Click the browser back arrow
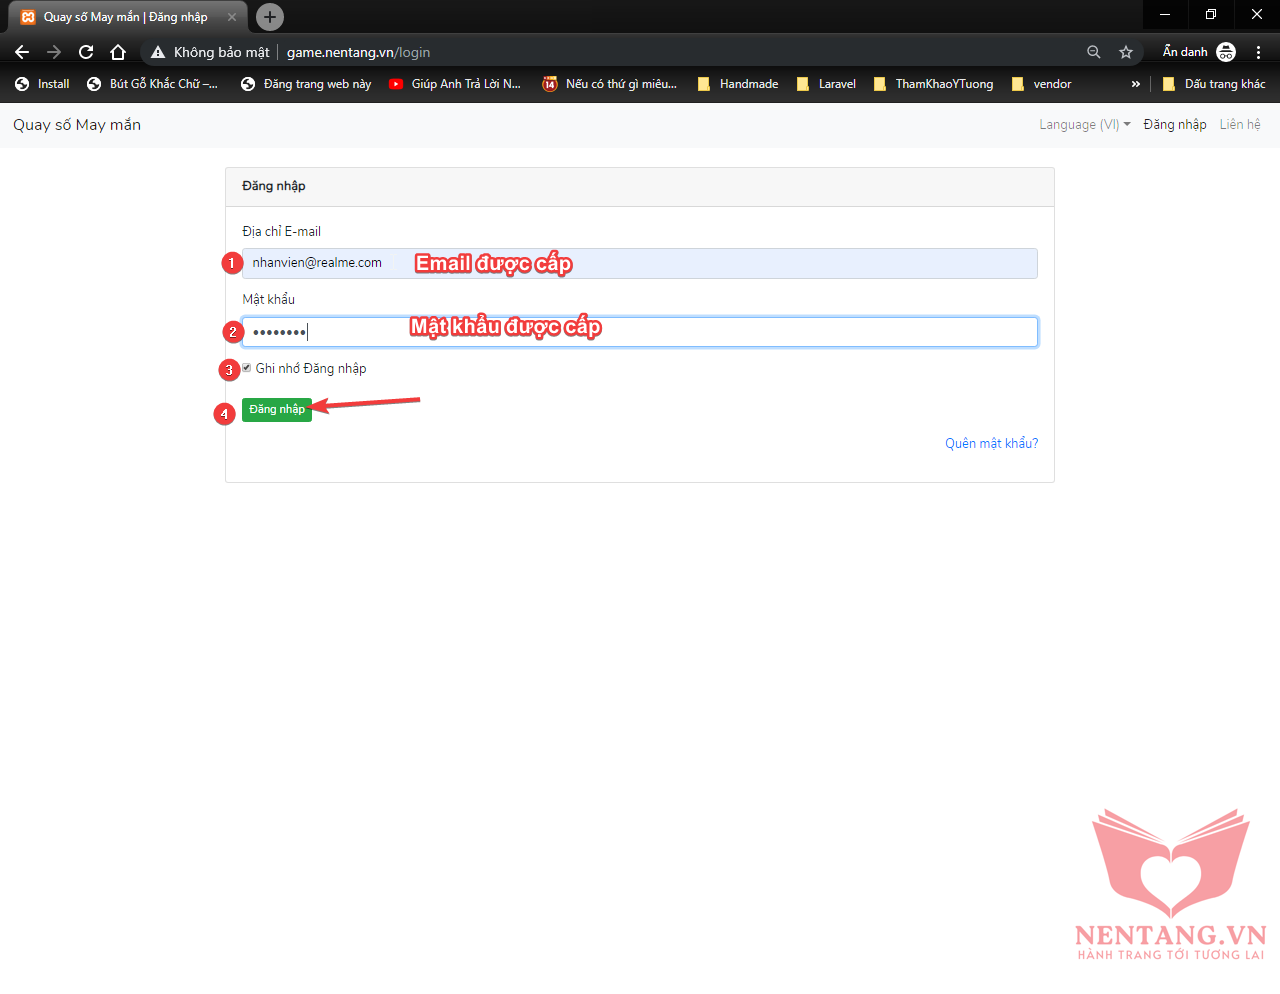Screen dimensions: 1280x994 [x=22, y=52]
